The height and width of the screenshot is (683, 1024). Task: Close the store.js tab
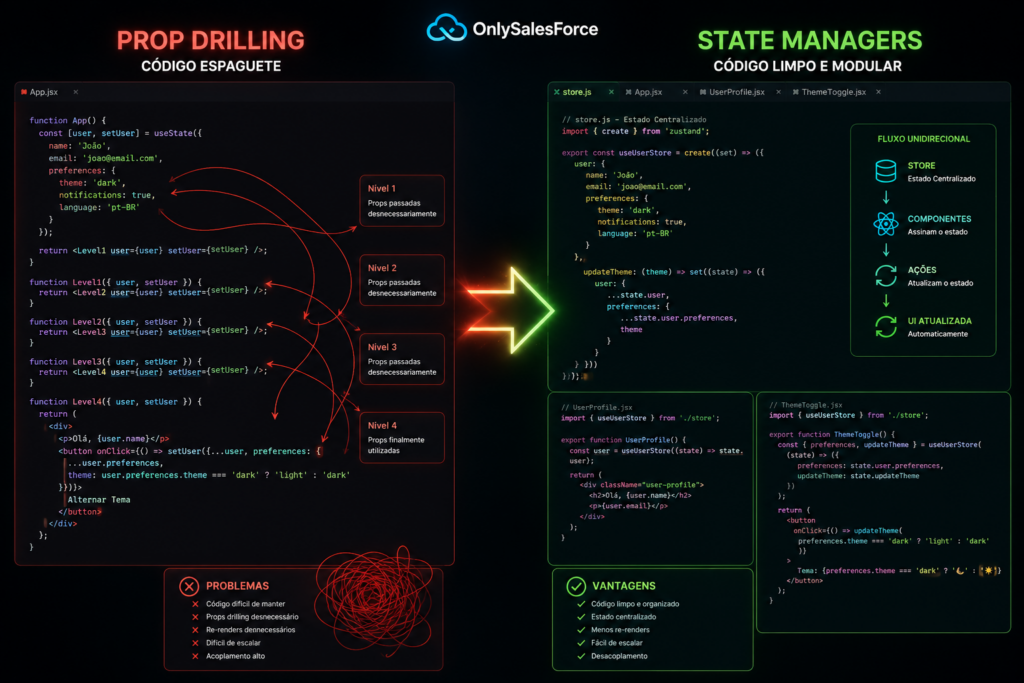(611, 92)
